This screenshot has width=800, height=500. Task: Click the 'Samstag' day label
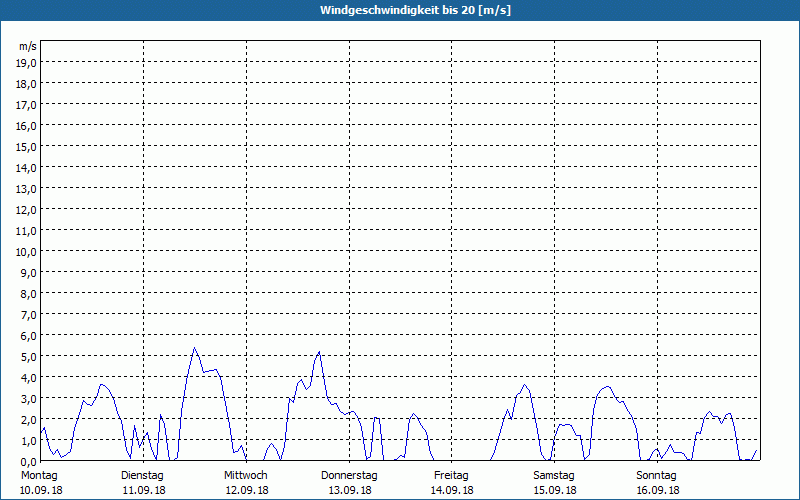554,476
